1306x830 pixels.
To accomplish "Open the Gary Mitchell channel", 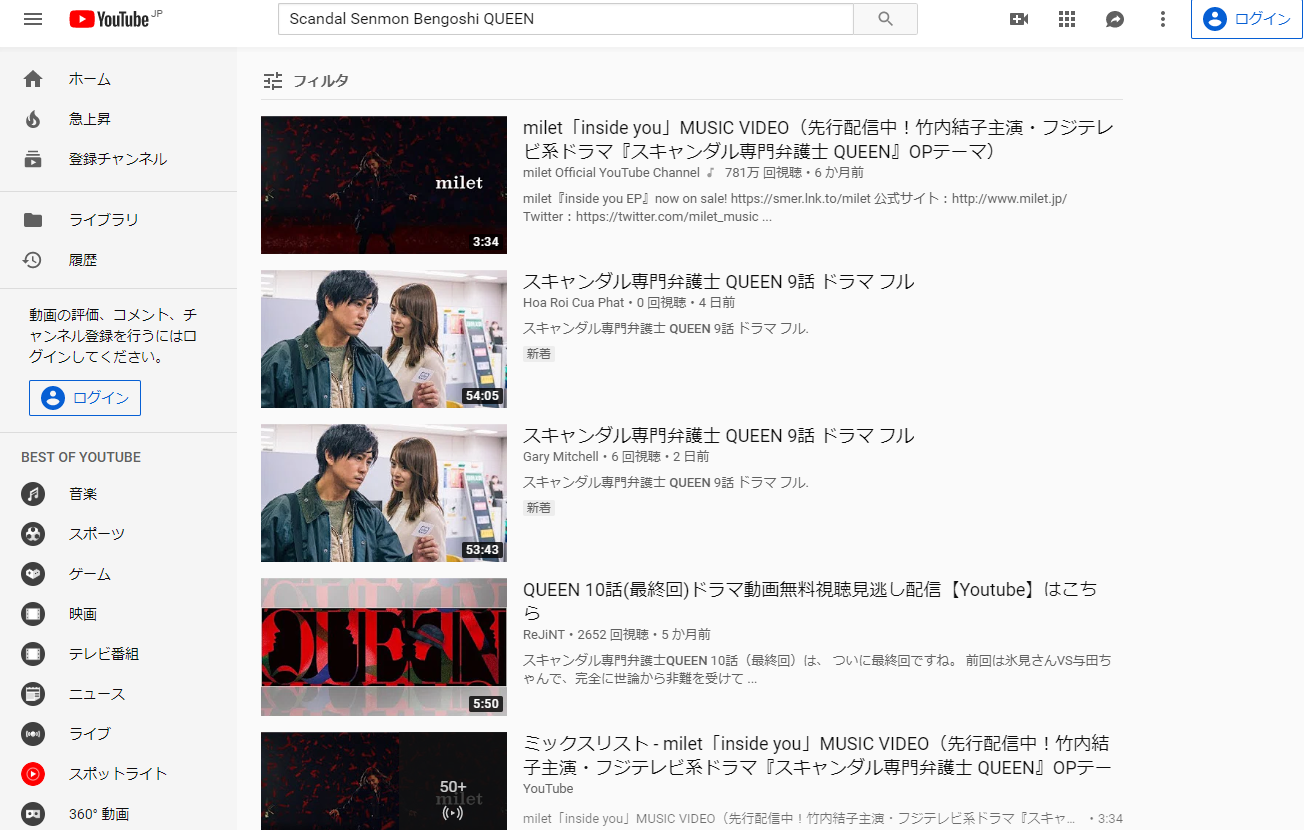I will [x=561, y=456].
